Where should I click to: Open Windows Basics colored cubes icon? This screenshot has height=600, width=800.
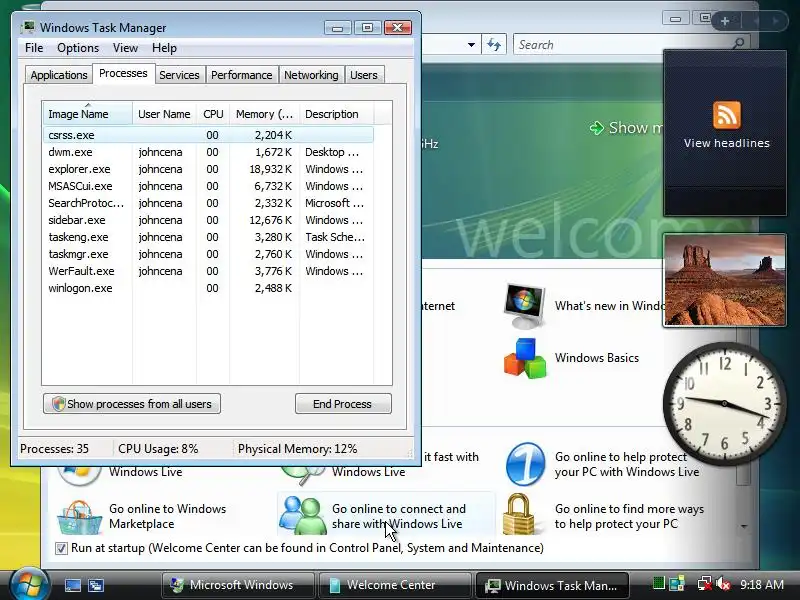[x=524, y=358]
